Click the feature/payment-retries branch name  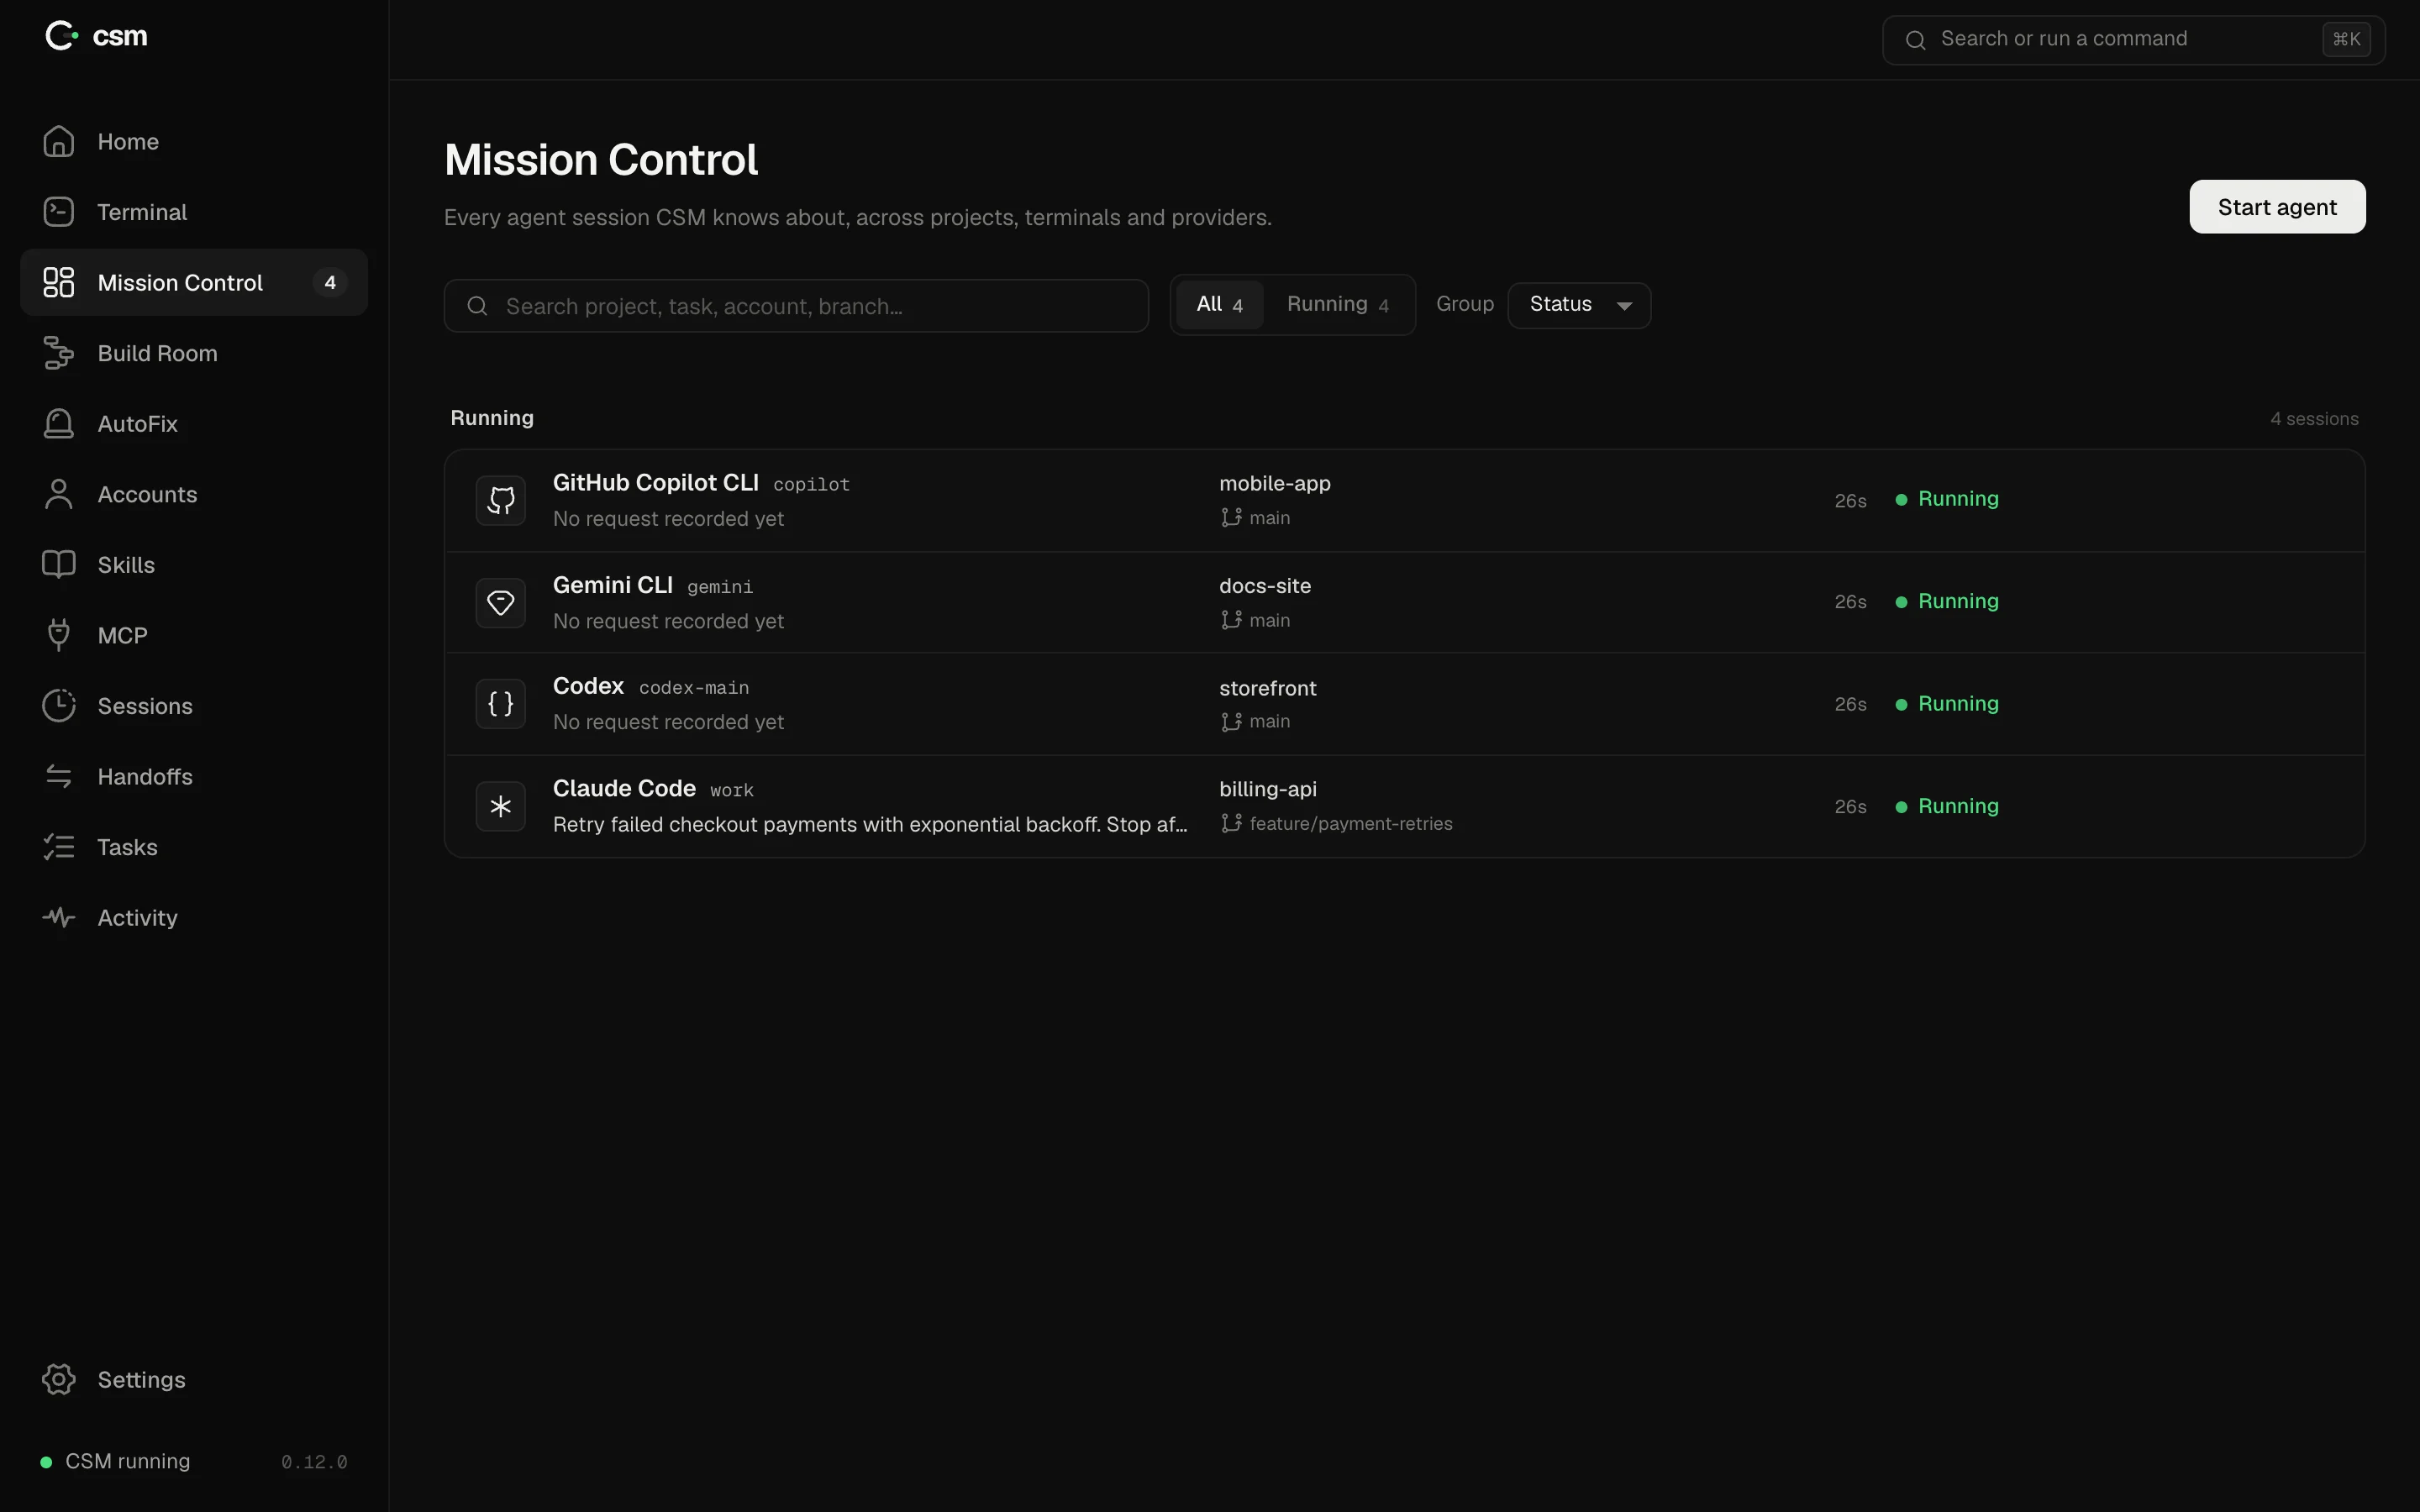tap(1351, 824)
